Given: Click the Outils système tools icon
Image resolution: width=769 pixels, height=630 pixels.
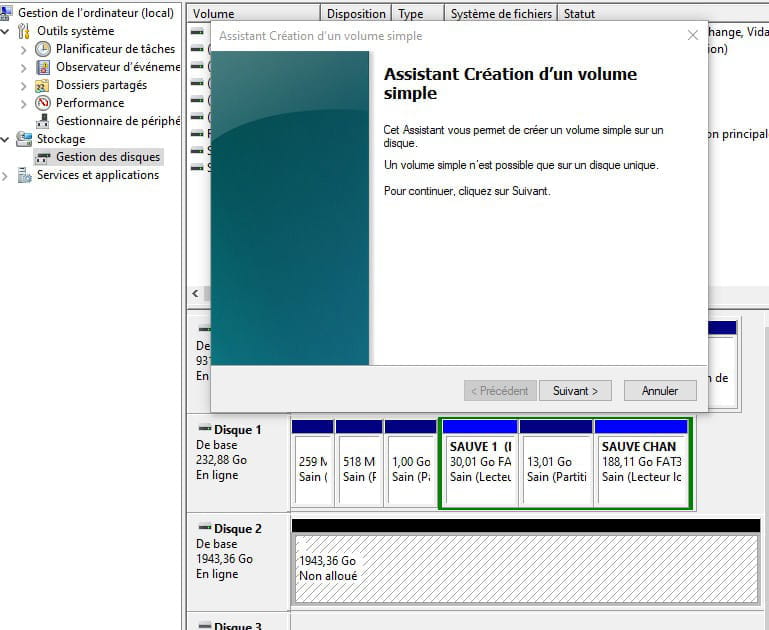Looking at the screenshot, I should click(x=24, y=31).
